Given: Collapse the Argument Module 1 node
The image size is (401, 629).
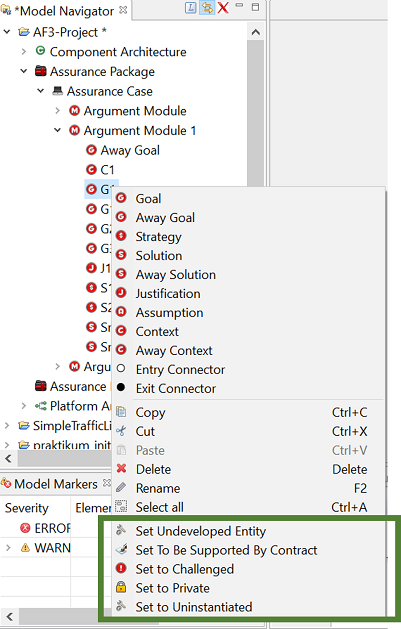Looking at the screenshot, I should click(x=57, y=130).
